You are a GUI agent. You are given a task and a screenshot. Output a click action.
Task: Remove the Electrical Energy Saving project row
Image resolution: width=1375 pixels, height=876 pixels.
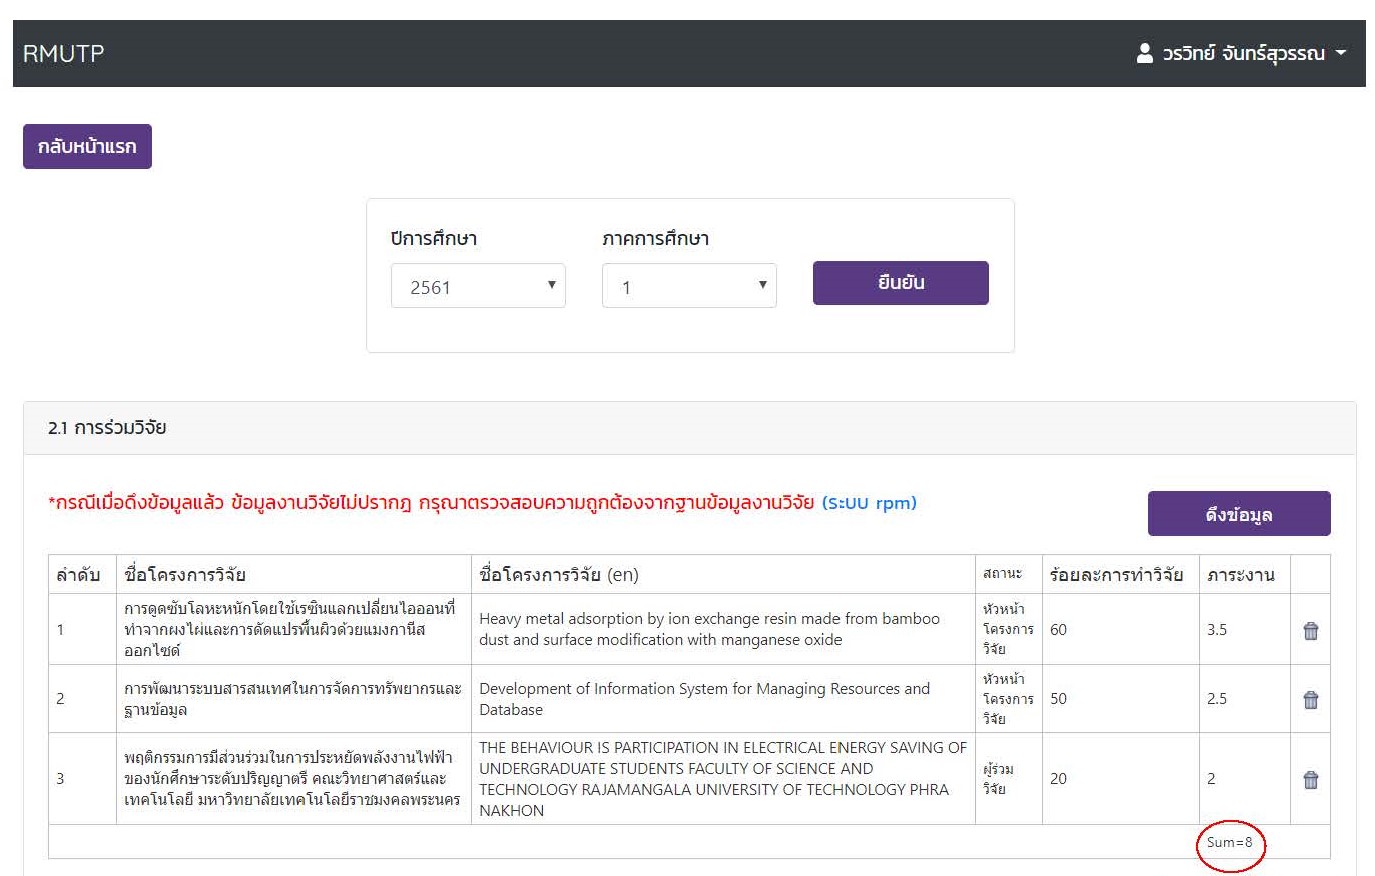click(1310, 780)
